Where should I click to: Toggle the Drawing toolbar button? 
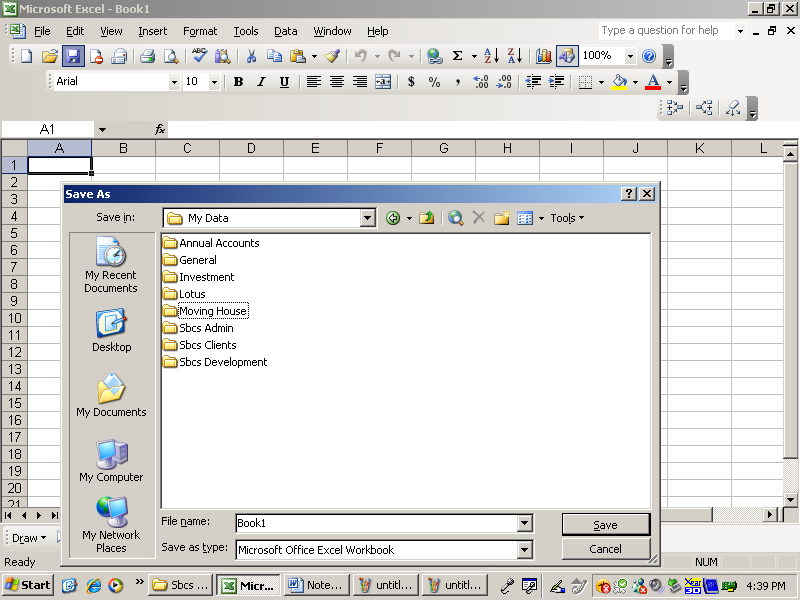tap(567, 56)
